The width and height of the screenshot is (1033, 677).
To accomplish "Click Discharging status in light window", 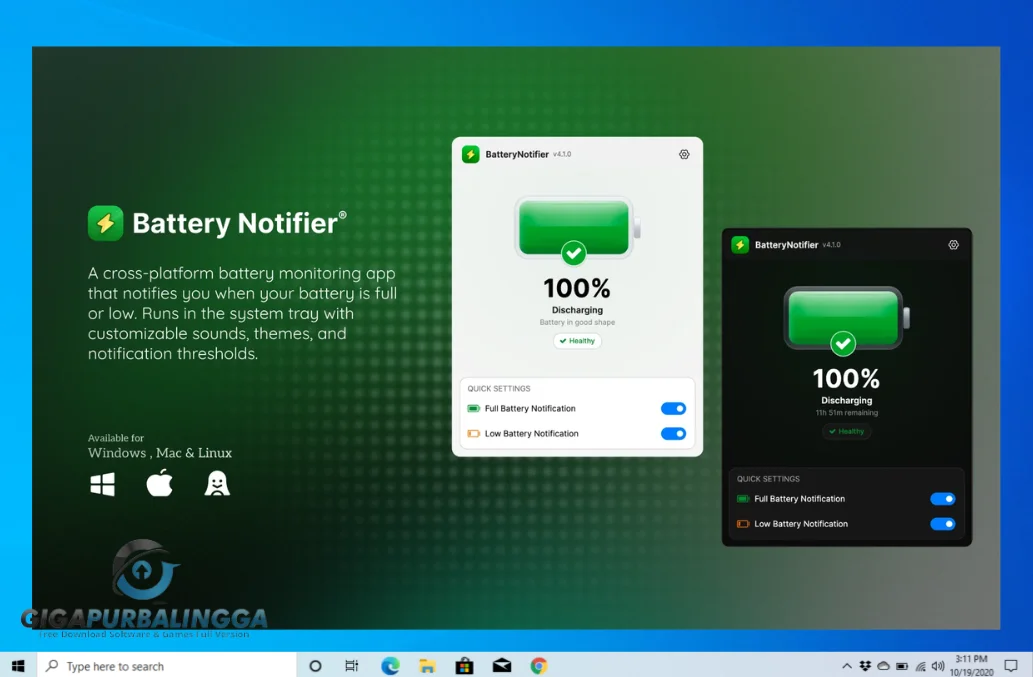I will (x=577, y=310).
